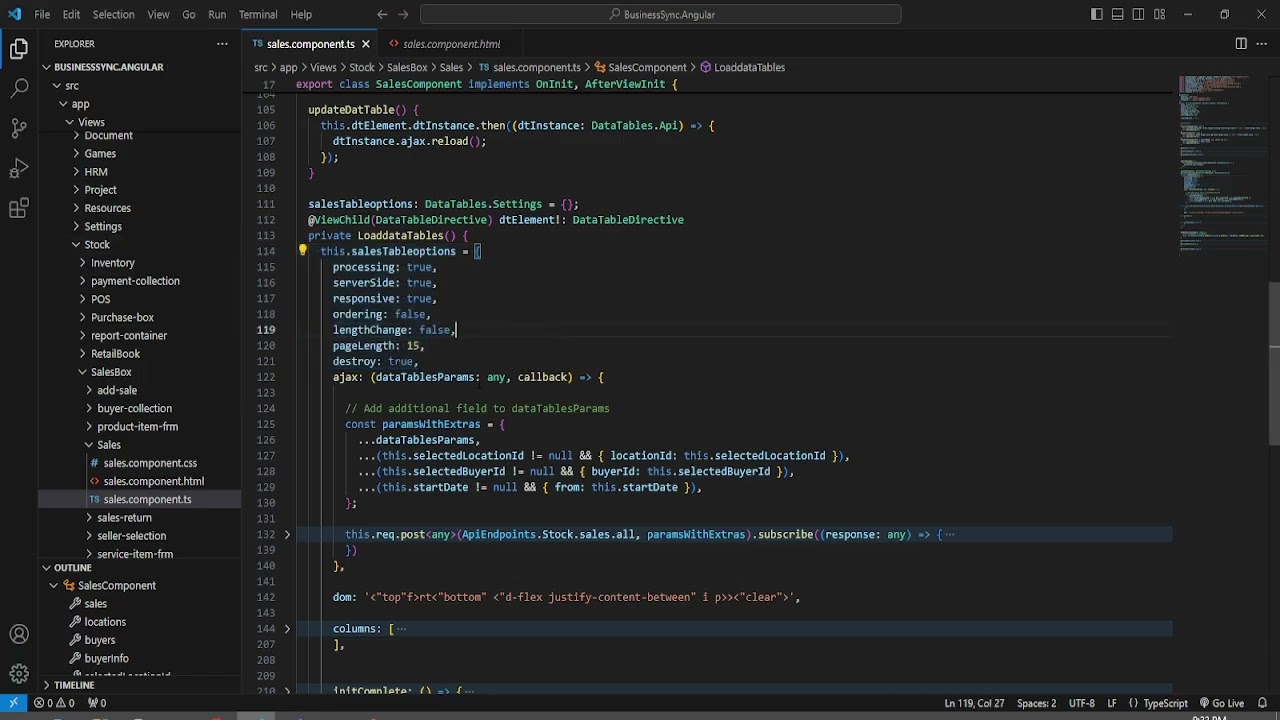Expand the Inventory folder
Screen dimensions: 1280x720
pyautogui.click(x=112, y=263)
